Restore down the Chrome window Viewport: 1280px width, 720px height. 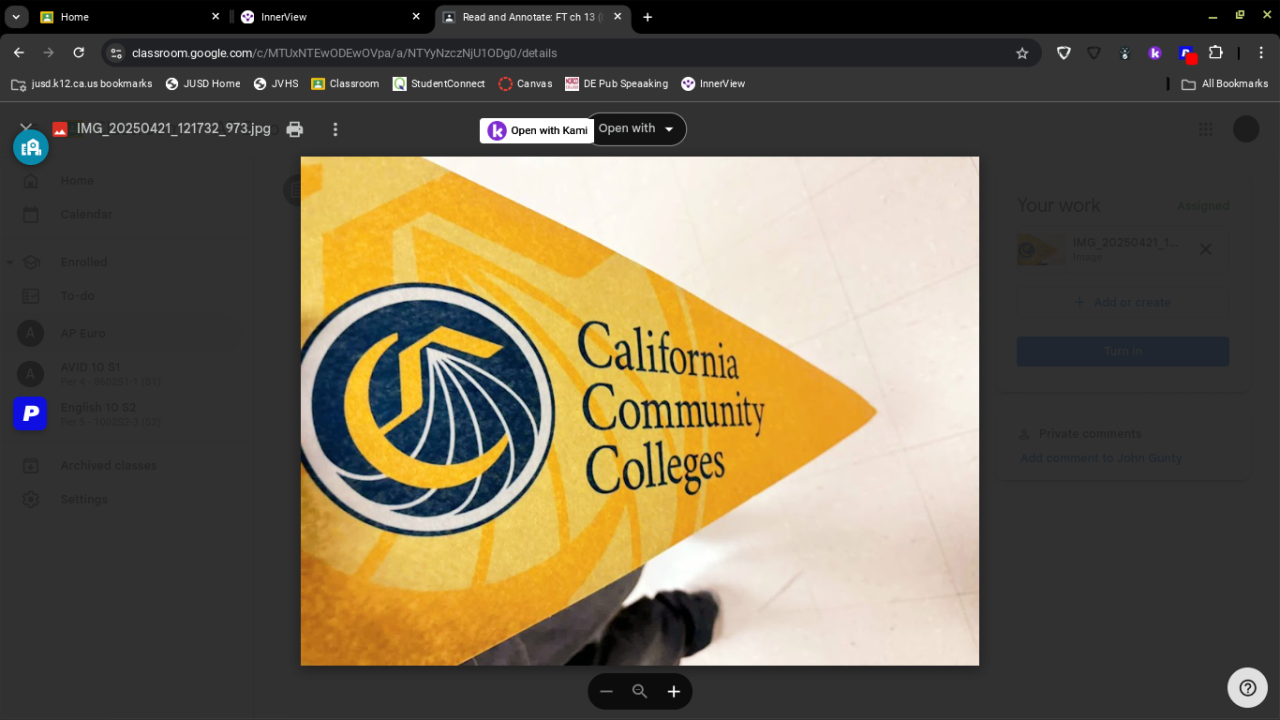[1240, 16]
